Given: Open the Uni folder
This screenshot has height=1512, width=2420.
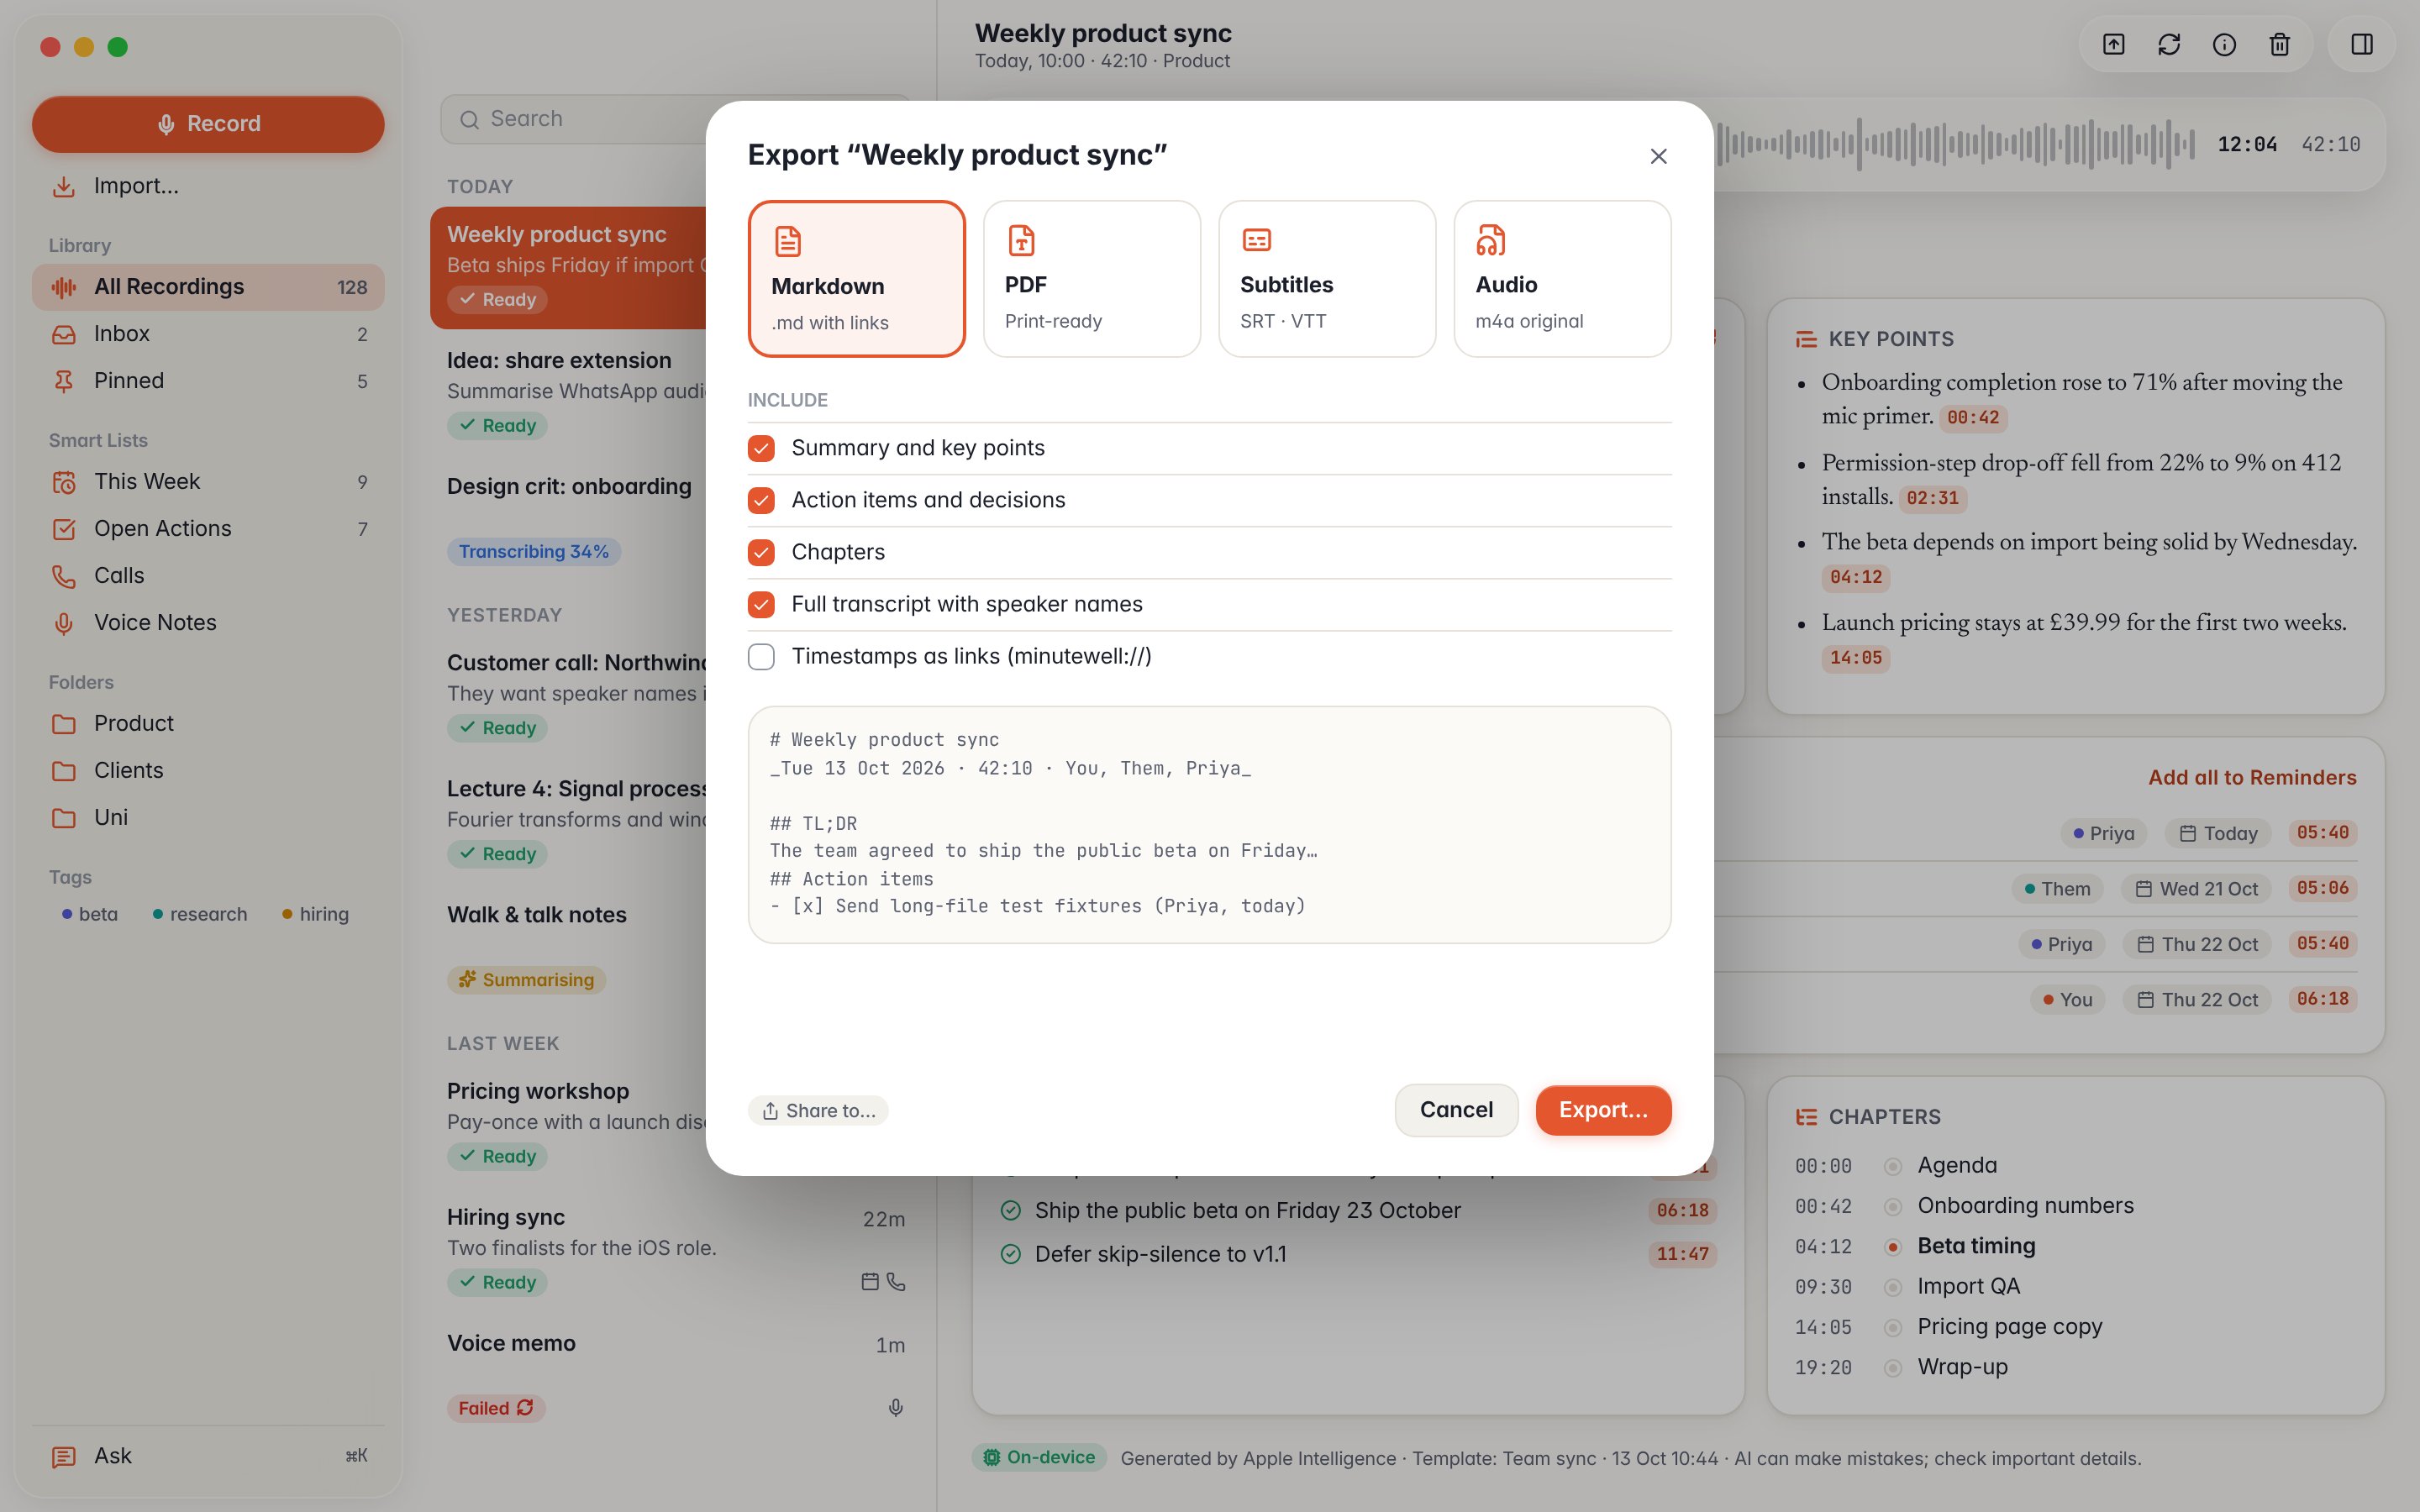Looking at the screenshot, I should pos(208,818).
